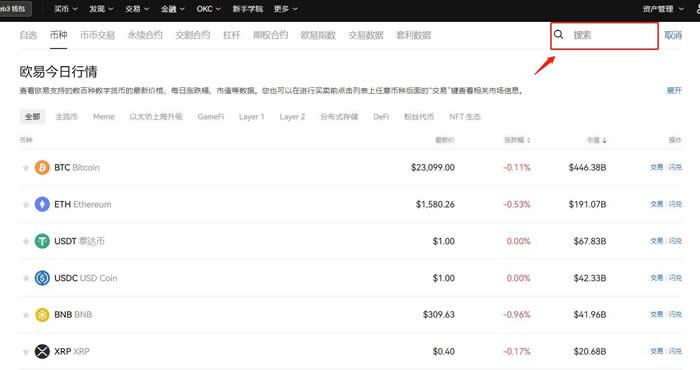The image size is (700, 370).
Task: Click the 取消 link beside search
Action: [673, 35]
